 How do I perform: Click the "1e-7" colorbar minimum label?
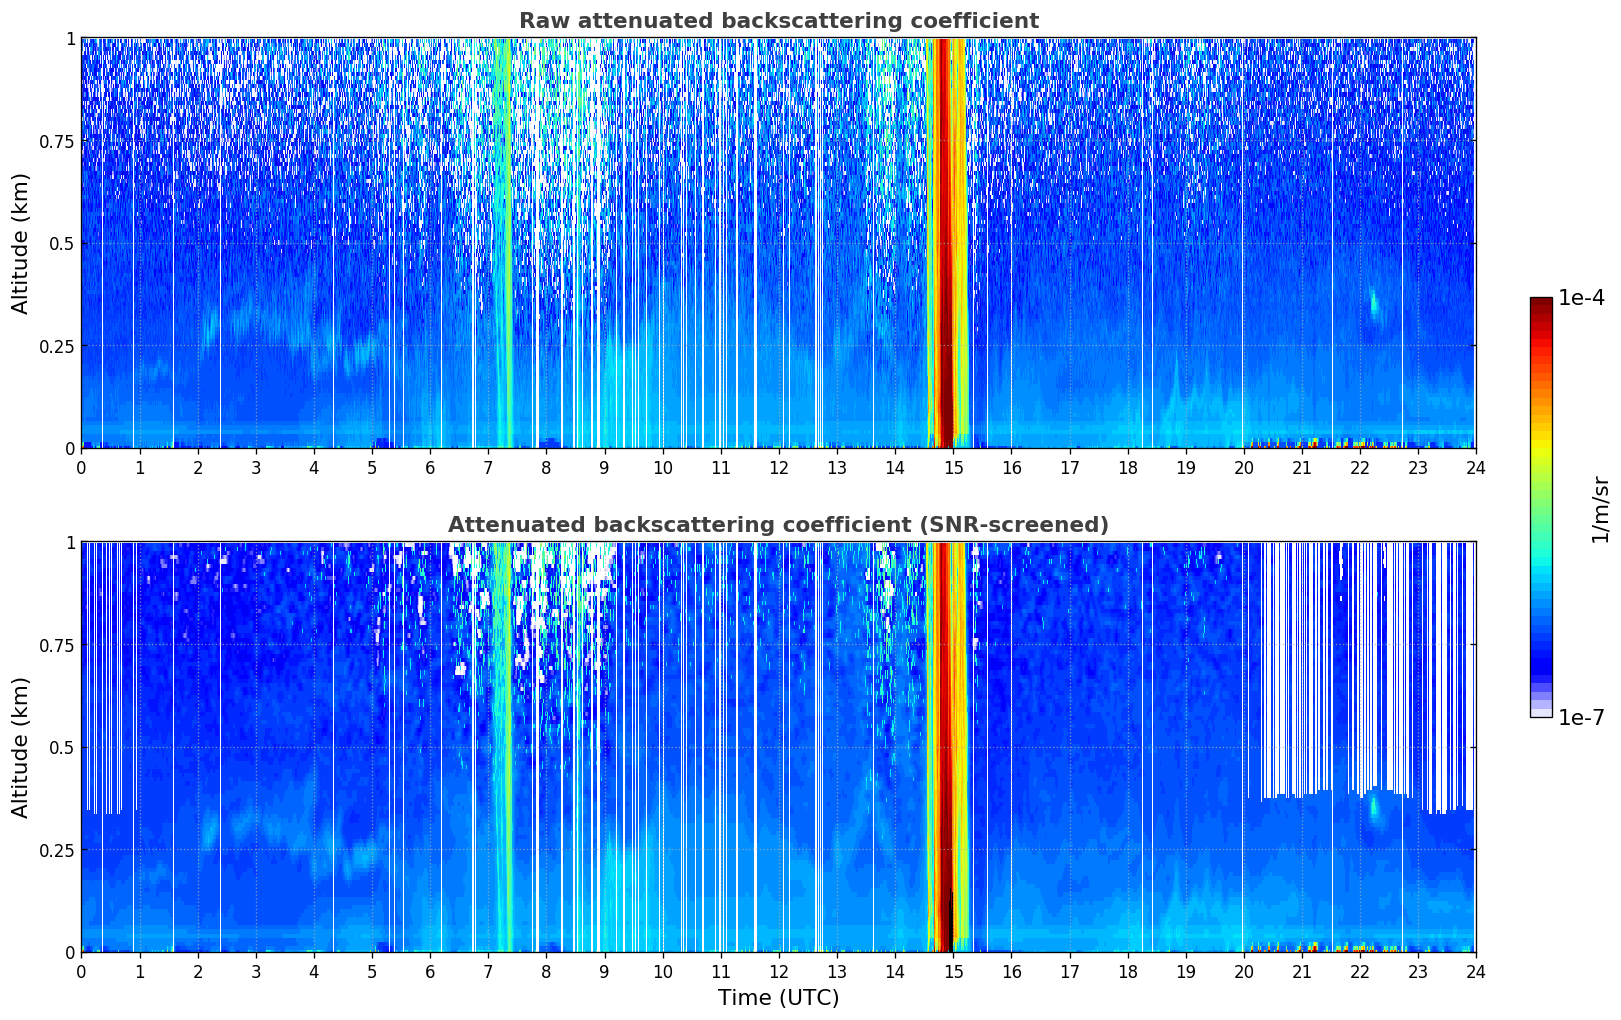point(1581,718)
